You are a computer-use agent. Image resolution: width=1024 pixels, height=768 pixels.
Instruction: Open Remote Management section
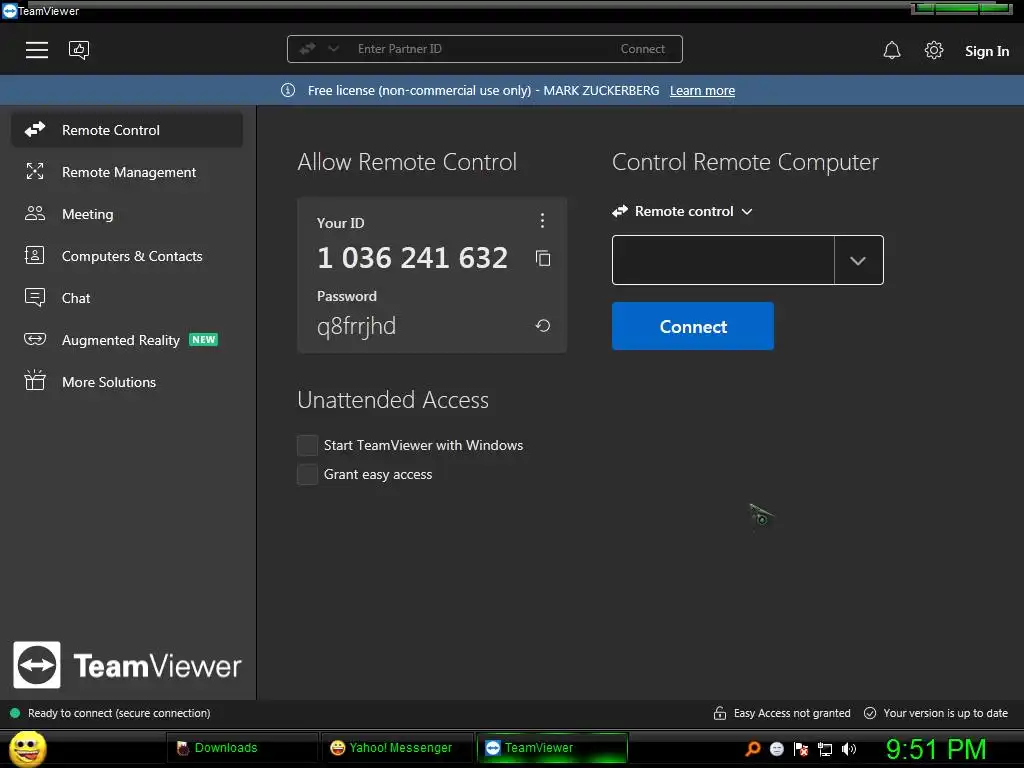pyautogui.click(x=127, y=172)
